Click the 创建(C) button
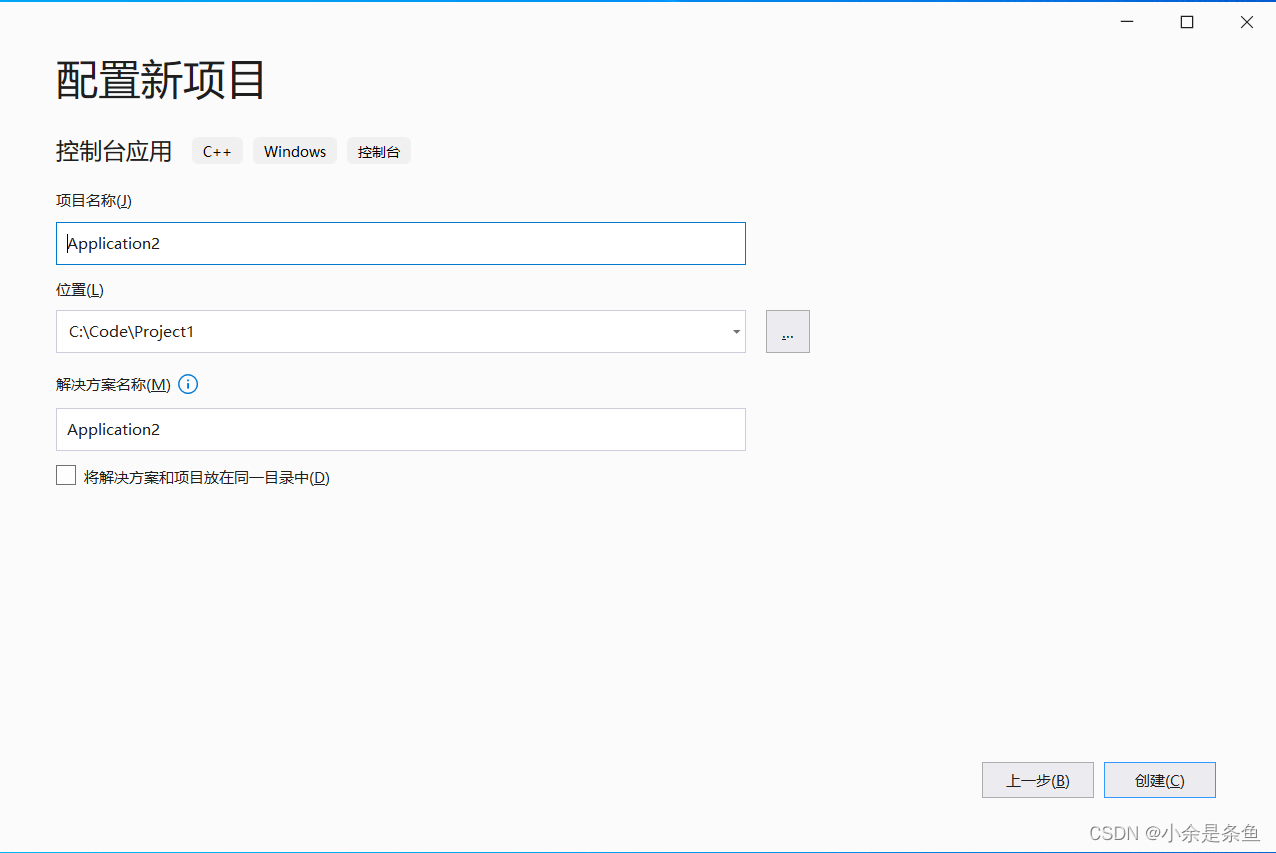1276x853 pixels. tap(1159, 780)
